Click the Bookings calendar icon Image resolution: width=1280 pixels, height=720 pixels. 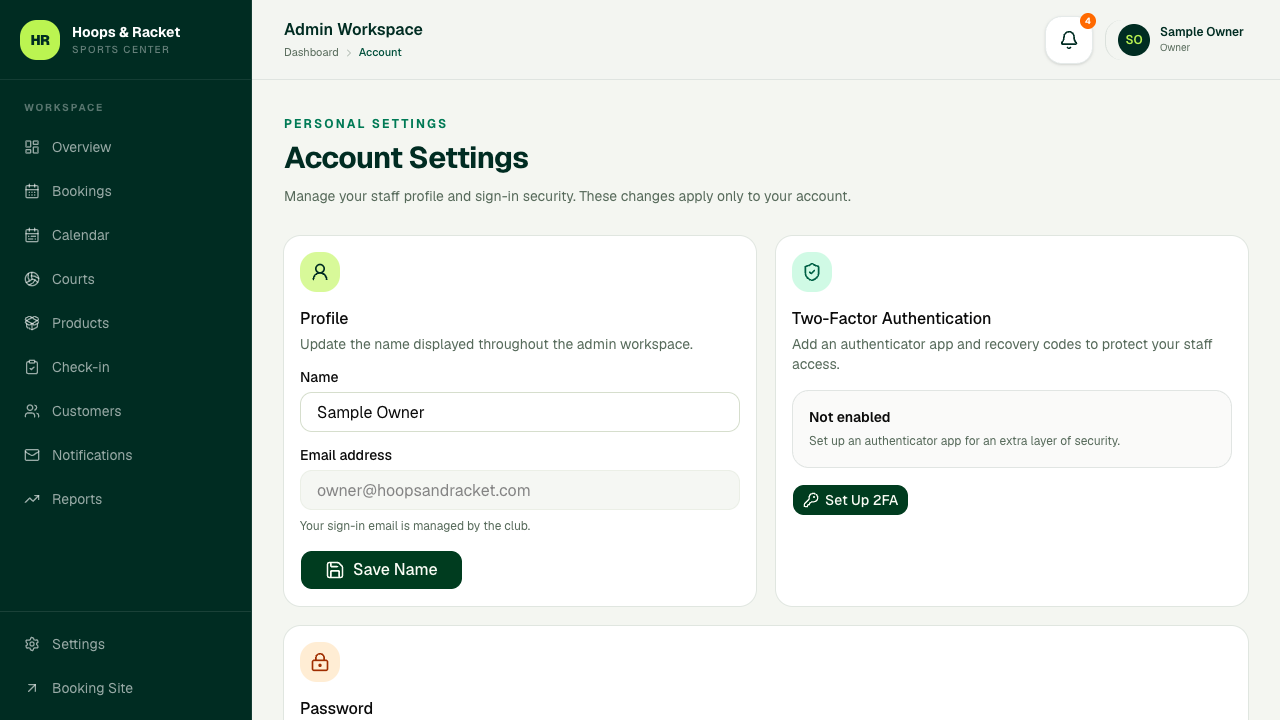click(x=32, y=191)
